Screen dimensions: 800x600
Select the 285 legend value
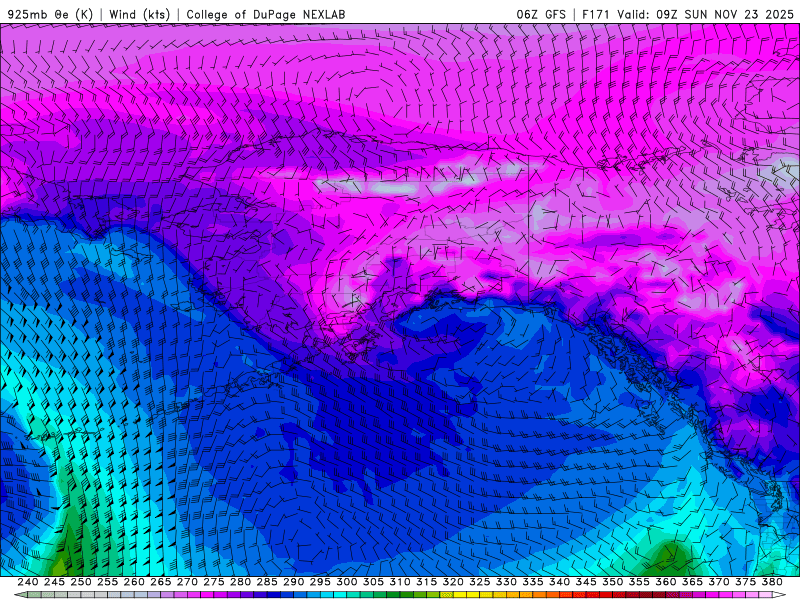(x=267, y=582)
